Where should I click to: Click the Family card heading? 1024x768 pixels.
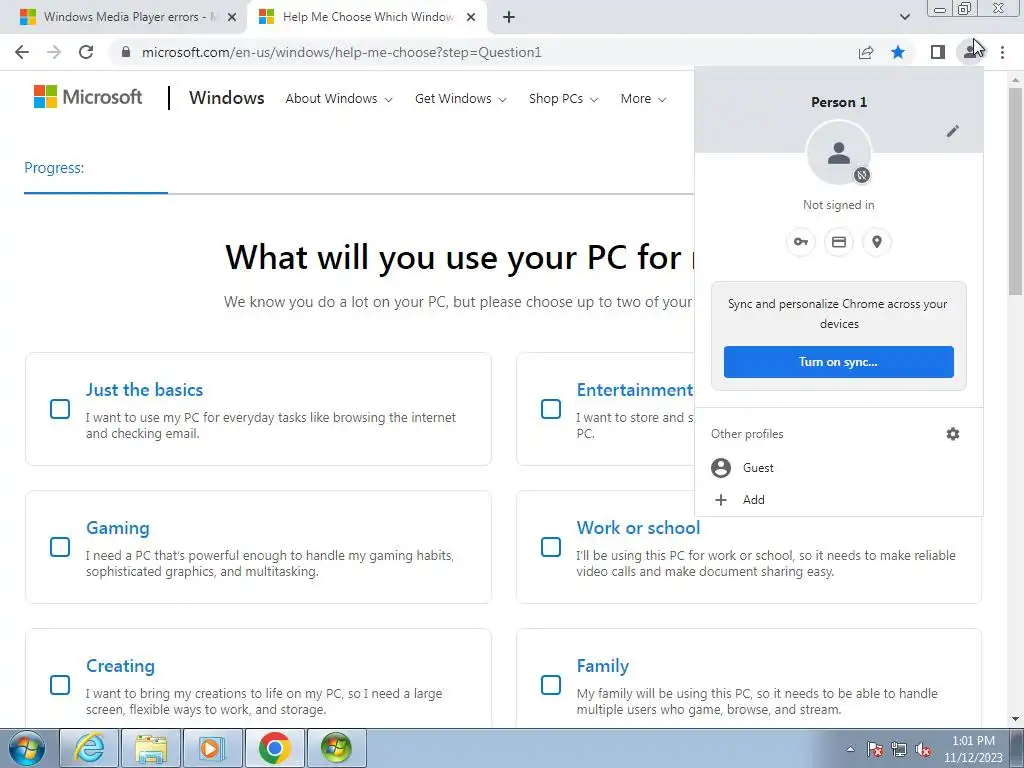[x=603, y=666]
